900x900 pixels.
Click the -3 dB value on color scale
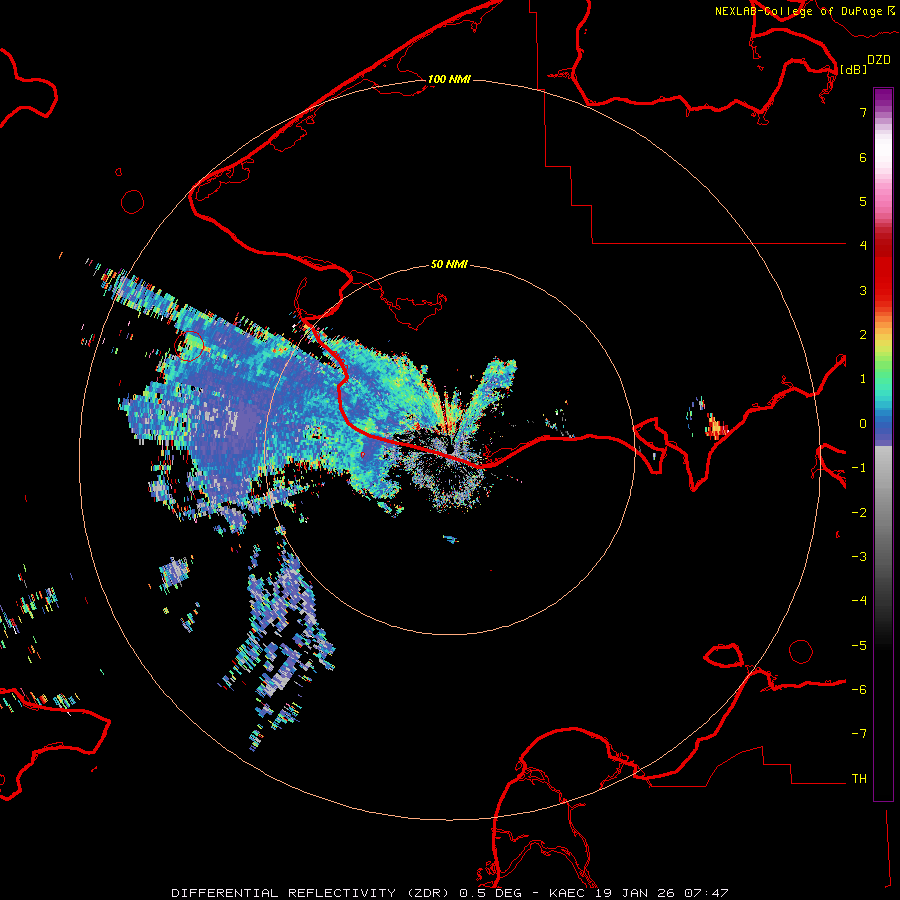point(859,557)
